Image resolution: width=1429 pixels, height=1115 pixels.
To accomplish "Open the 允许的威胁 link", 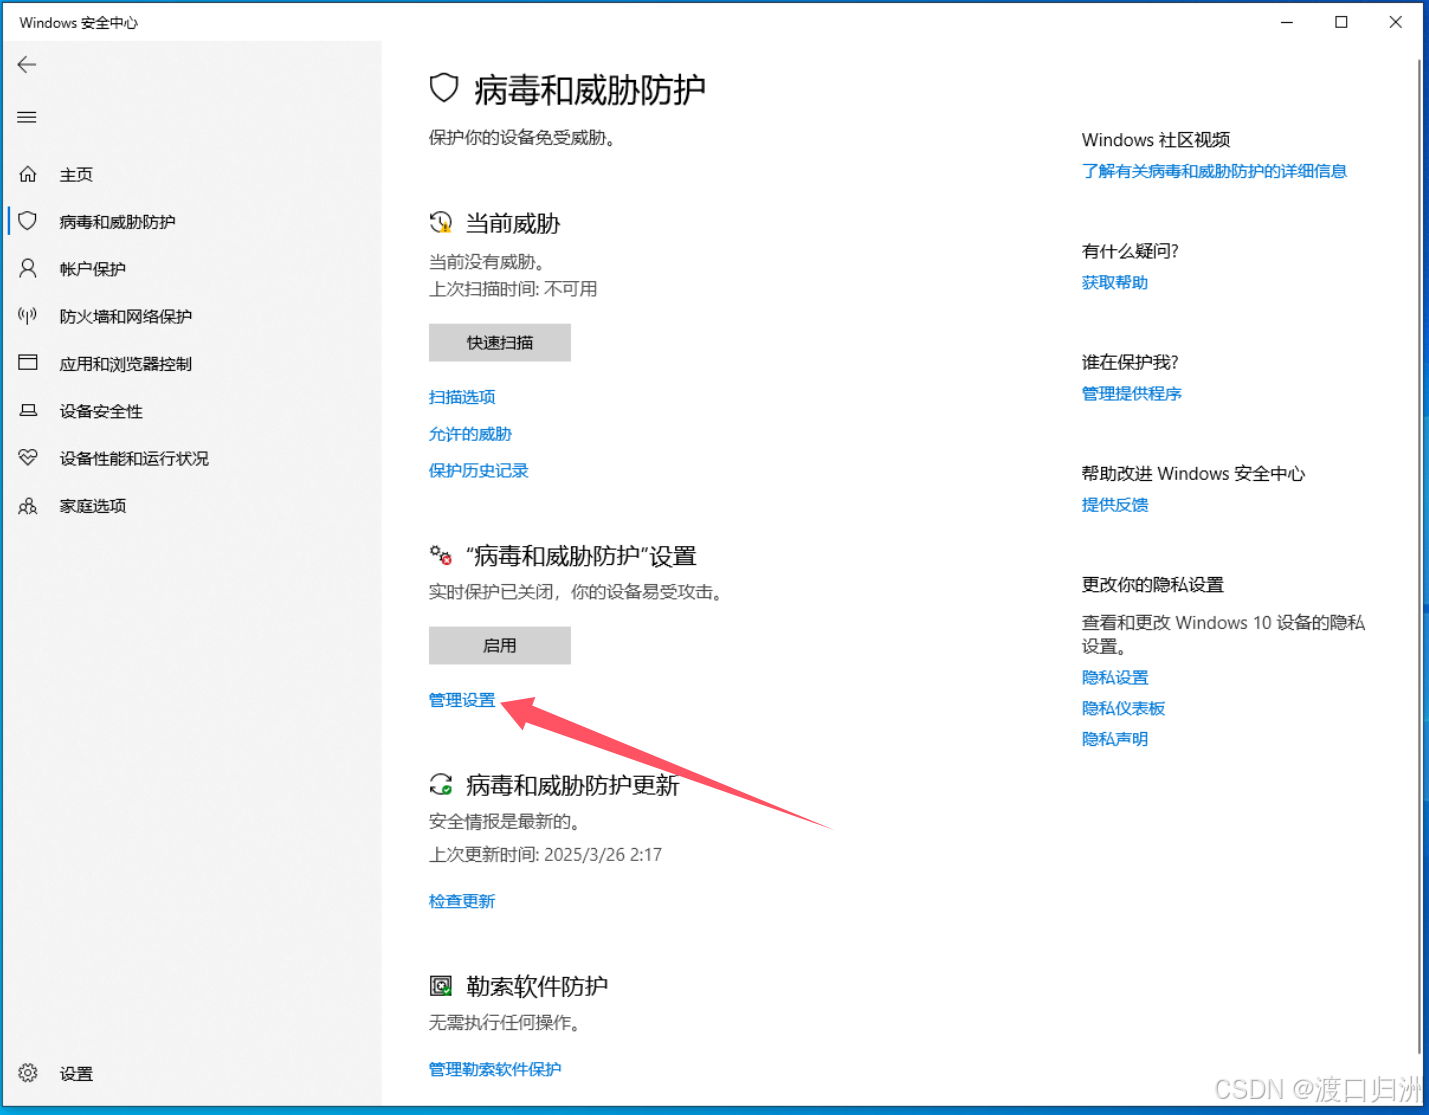I will (x=470, y=434).
